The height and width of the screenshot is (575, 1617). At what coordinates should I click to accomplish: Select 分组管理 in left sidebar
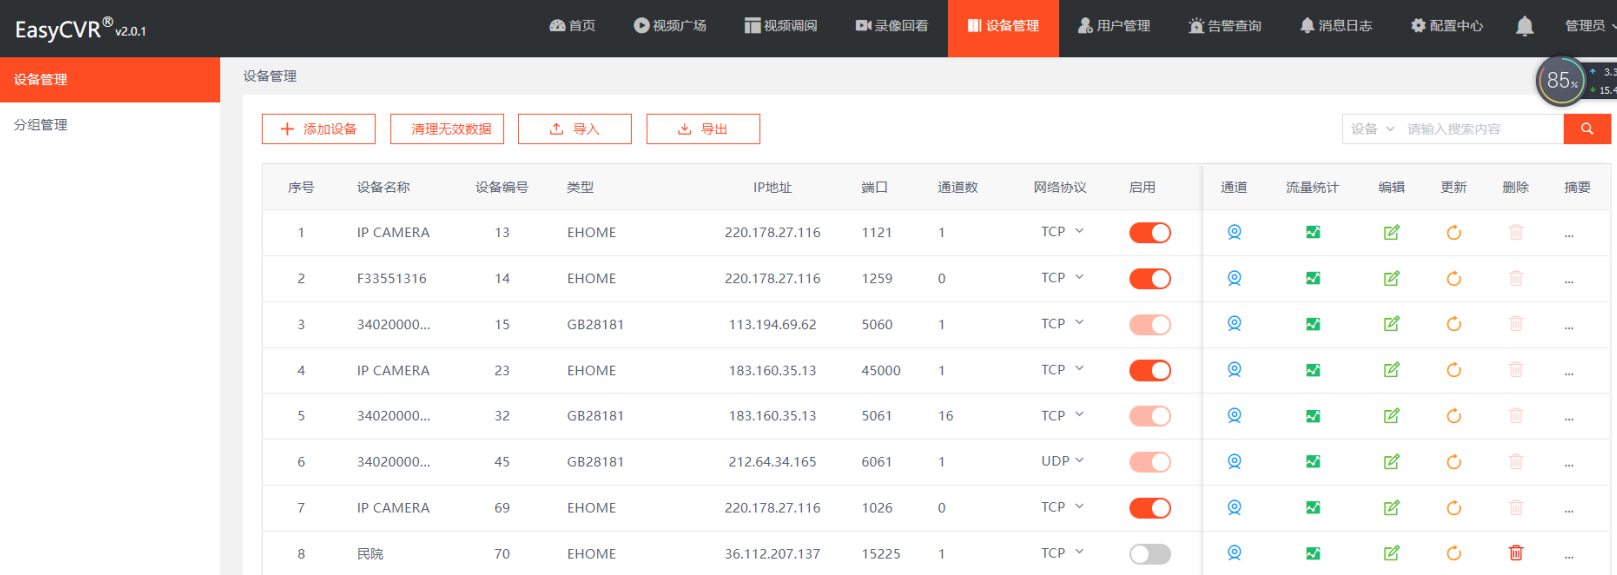coord(110,125)
